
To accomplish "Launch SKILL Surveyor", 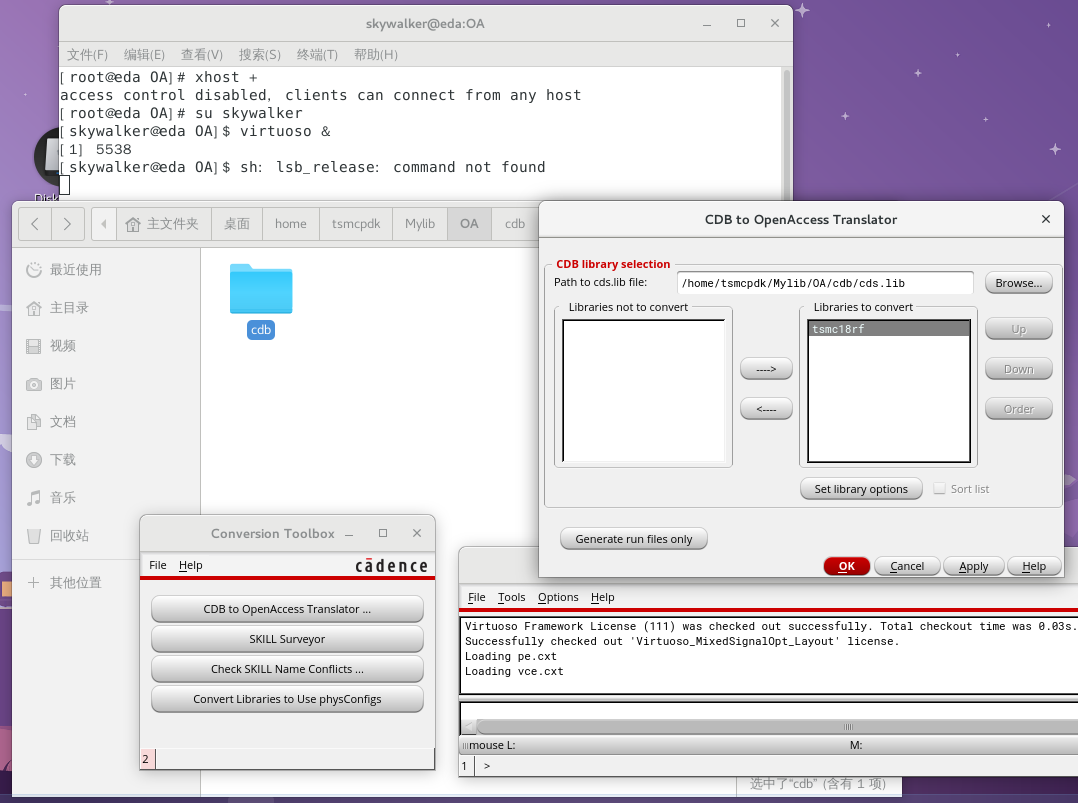I will [x=287, y=639].
